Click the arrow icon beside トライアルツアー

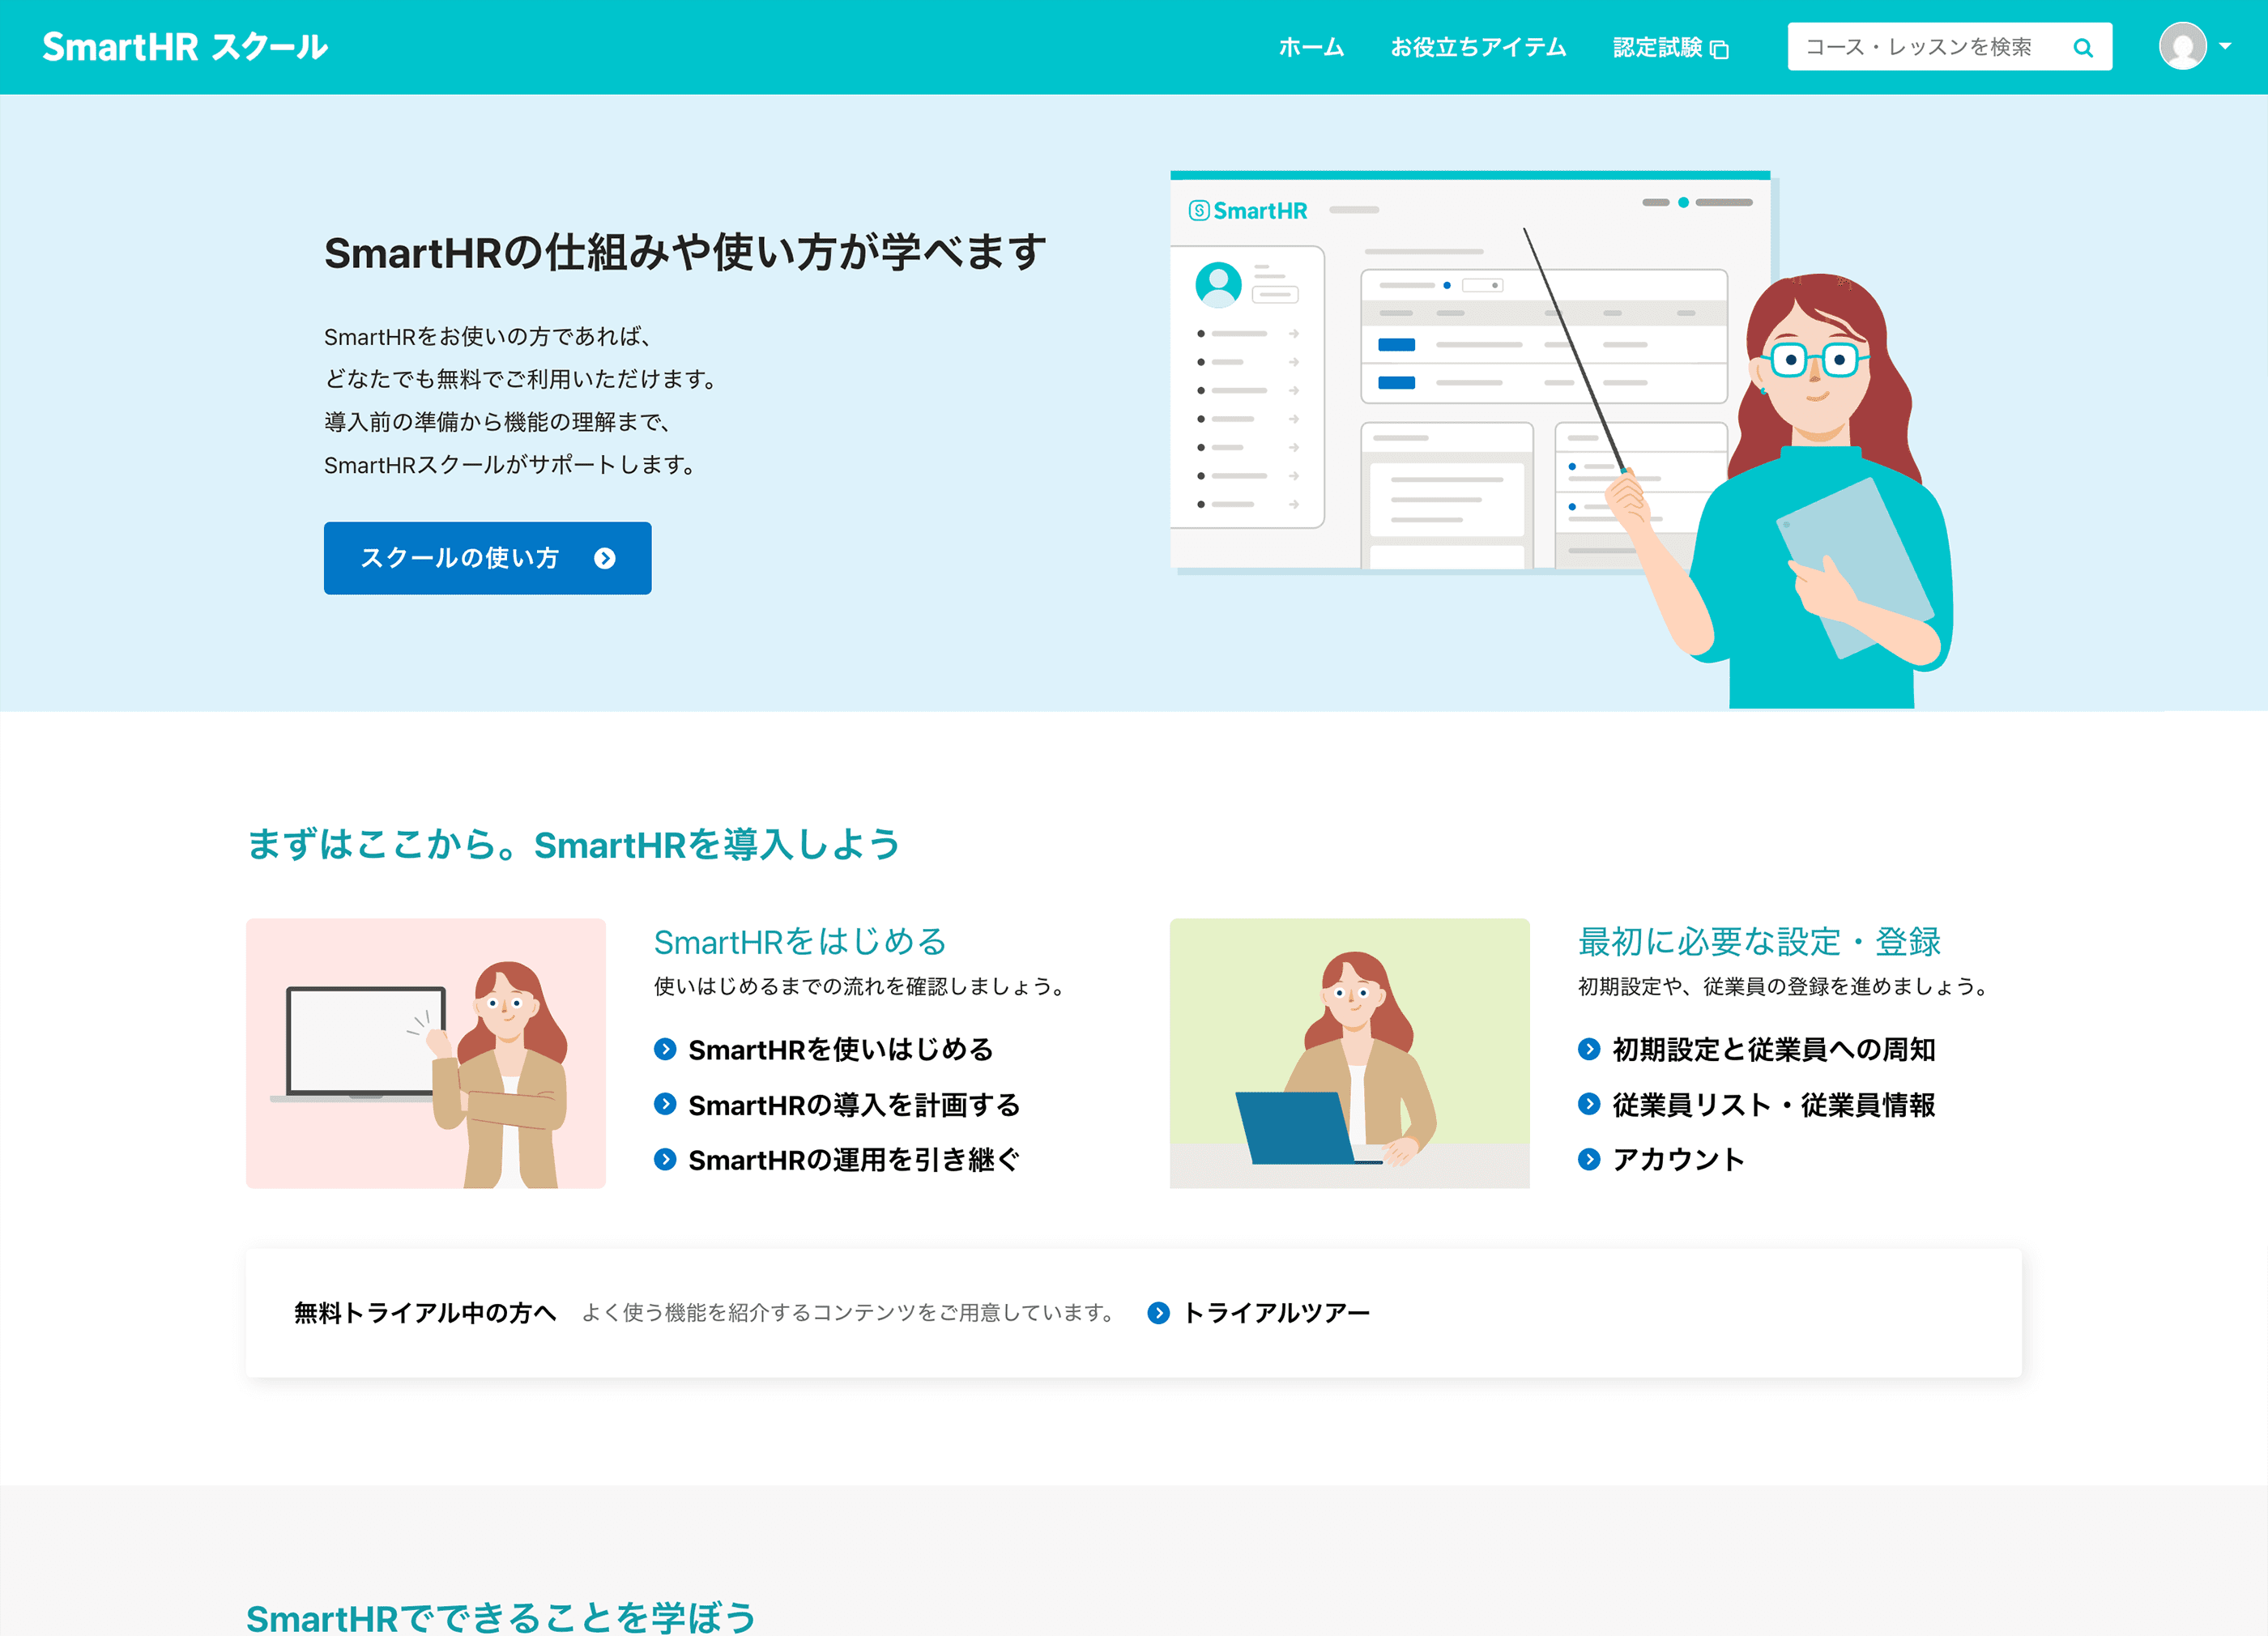(x=1158, y=1312)
